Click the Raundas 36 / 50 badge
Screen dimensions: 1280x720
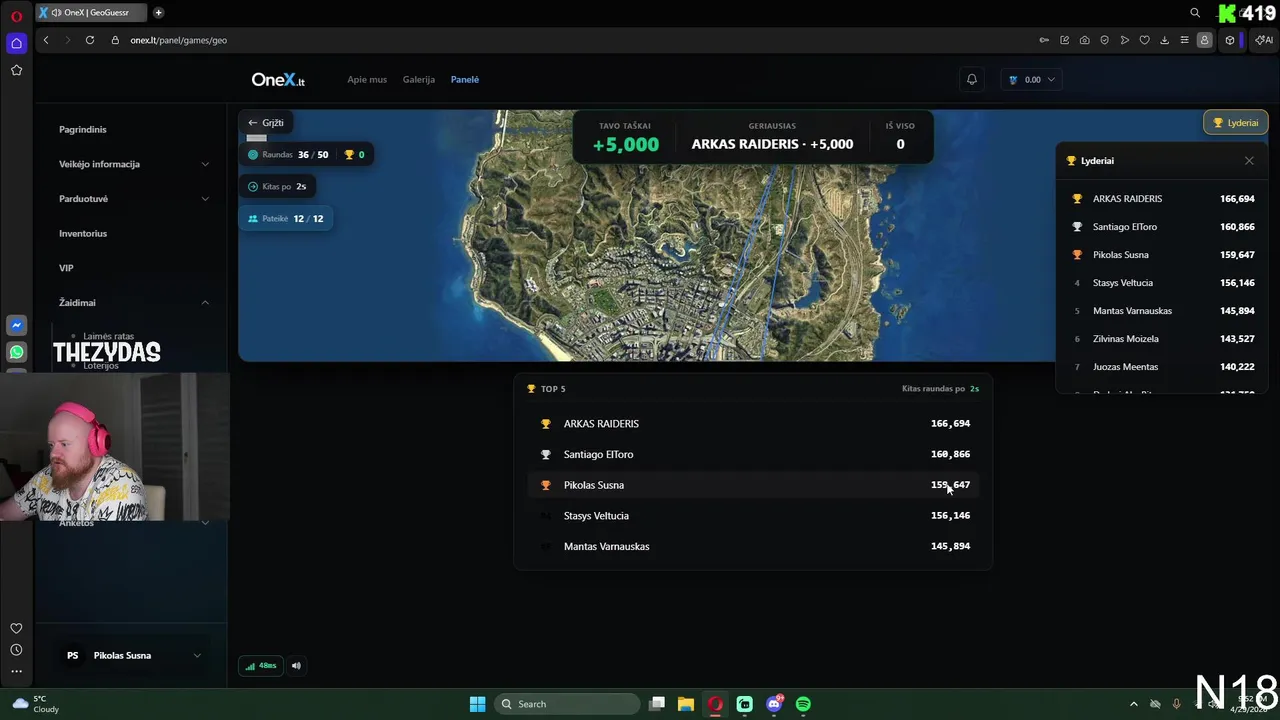tap(306, 154)
